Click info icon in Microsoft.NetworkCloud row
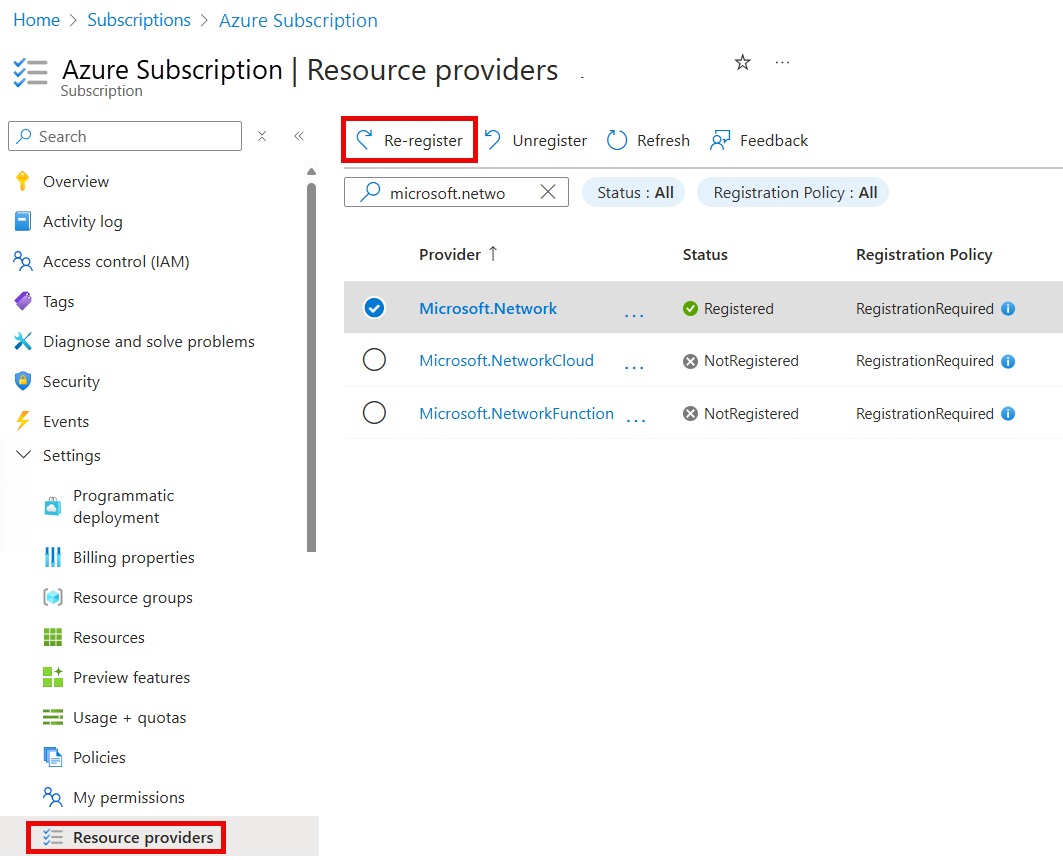Image resolution: width=1063 pixels, height=860 pixels. pyautogui.click(x=1008, y=361)
